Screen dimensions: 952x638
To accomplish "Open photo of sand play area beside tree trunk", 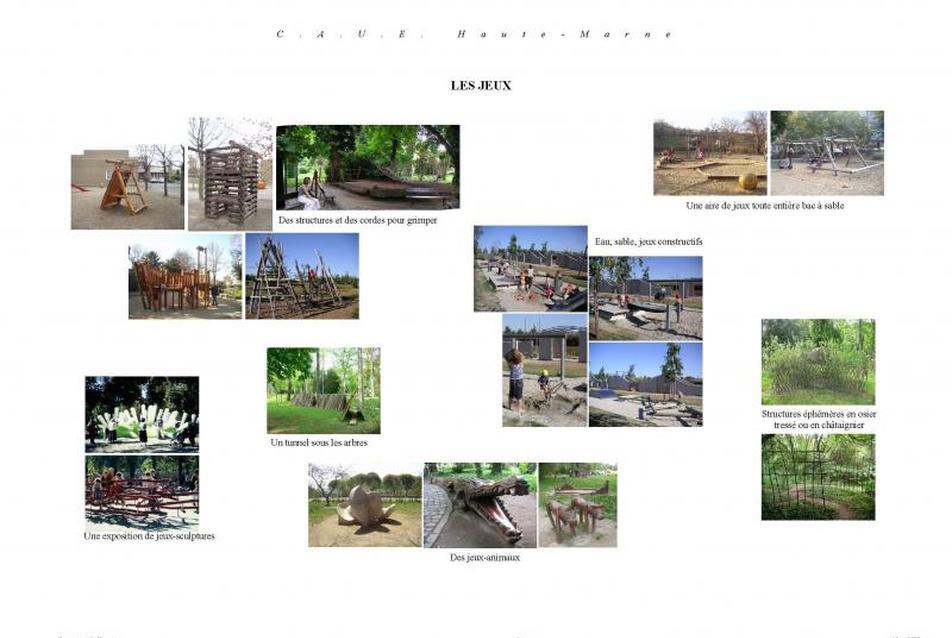I will coord(645,298).
